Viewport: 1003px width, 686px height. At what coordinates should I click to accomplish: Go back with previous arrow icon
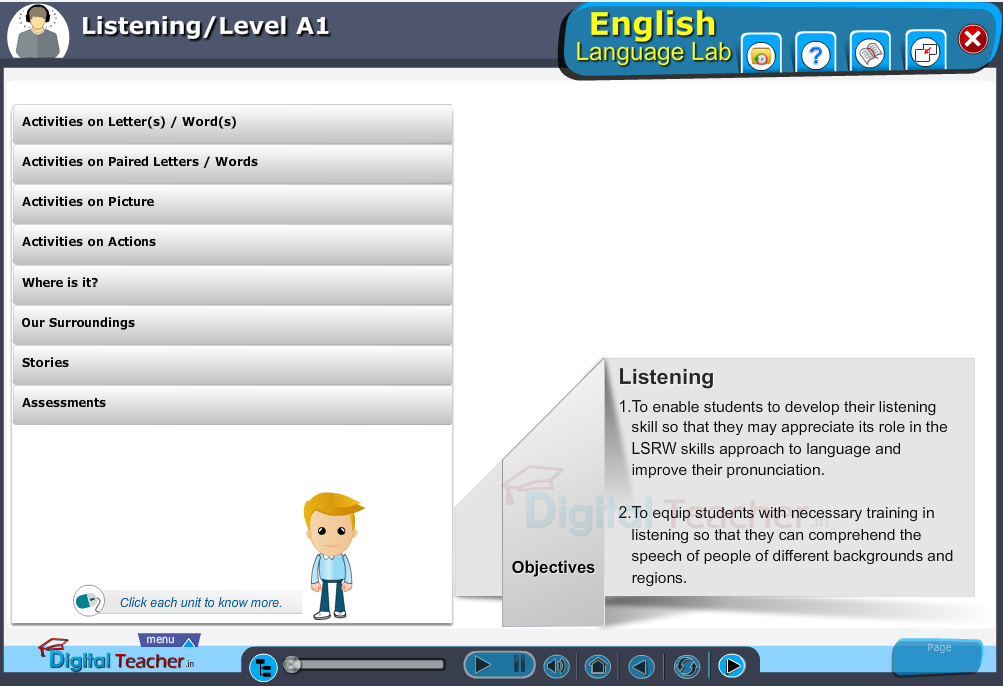click(641, 666)
